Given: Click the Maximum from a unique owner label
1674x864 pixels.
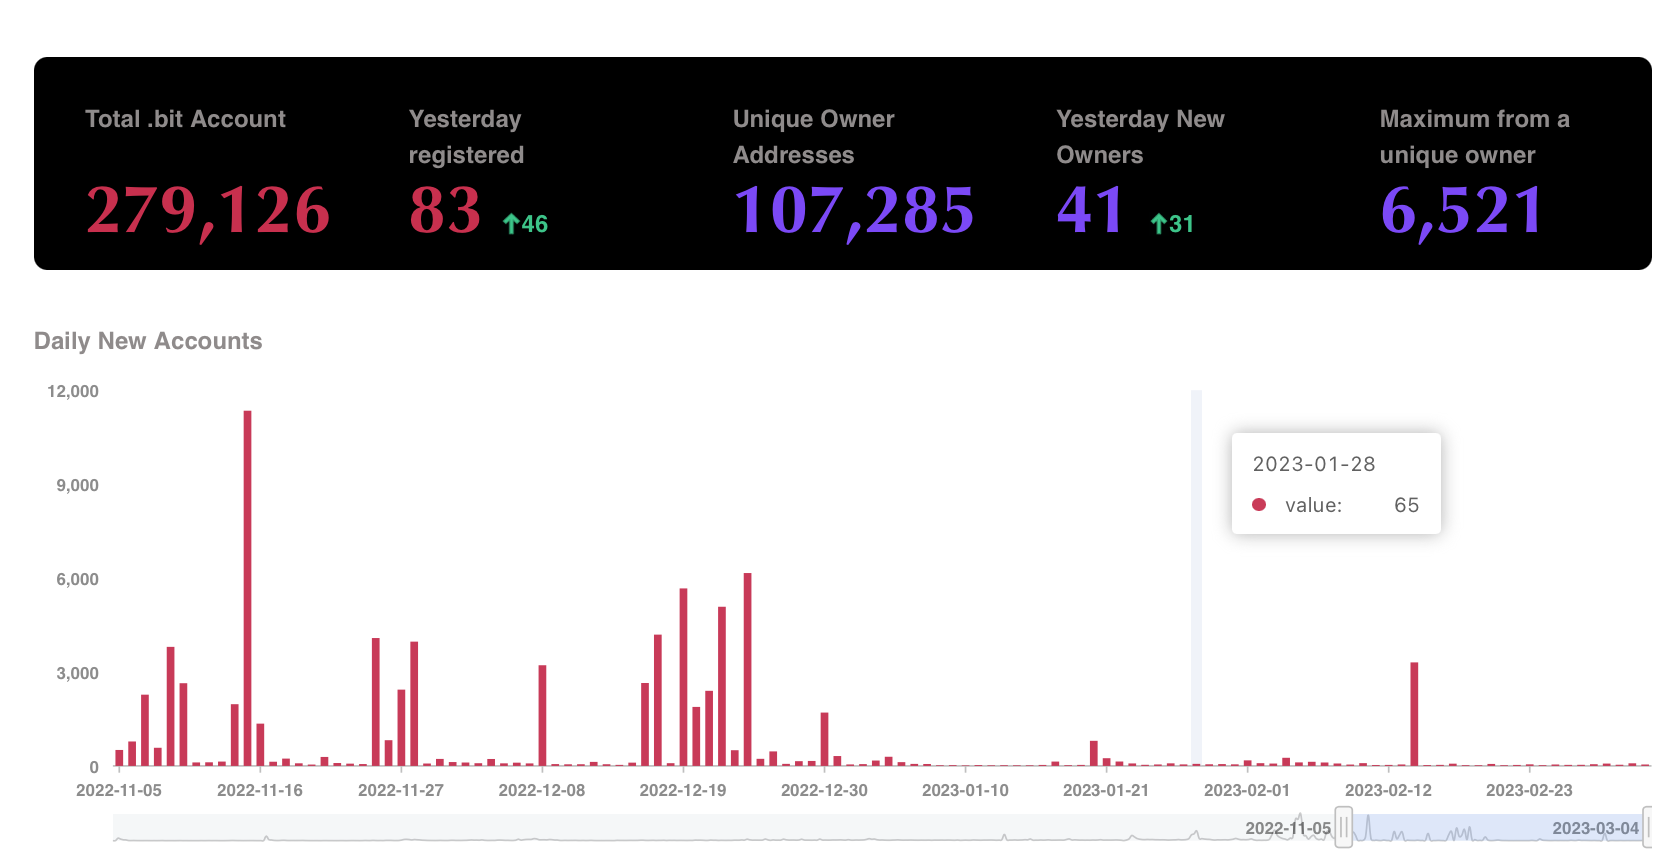Looking at the screenshot, I should click(1474, 137).
